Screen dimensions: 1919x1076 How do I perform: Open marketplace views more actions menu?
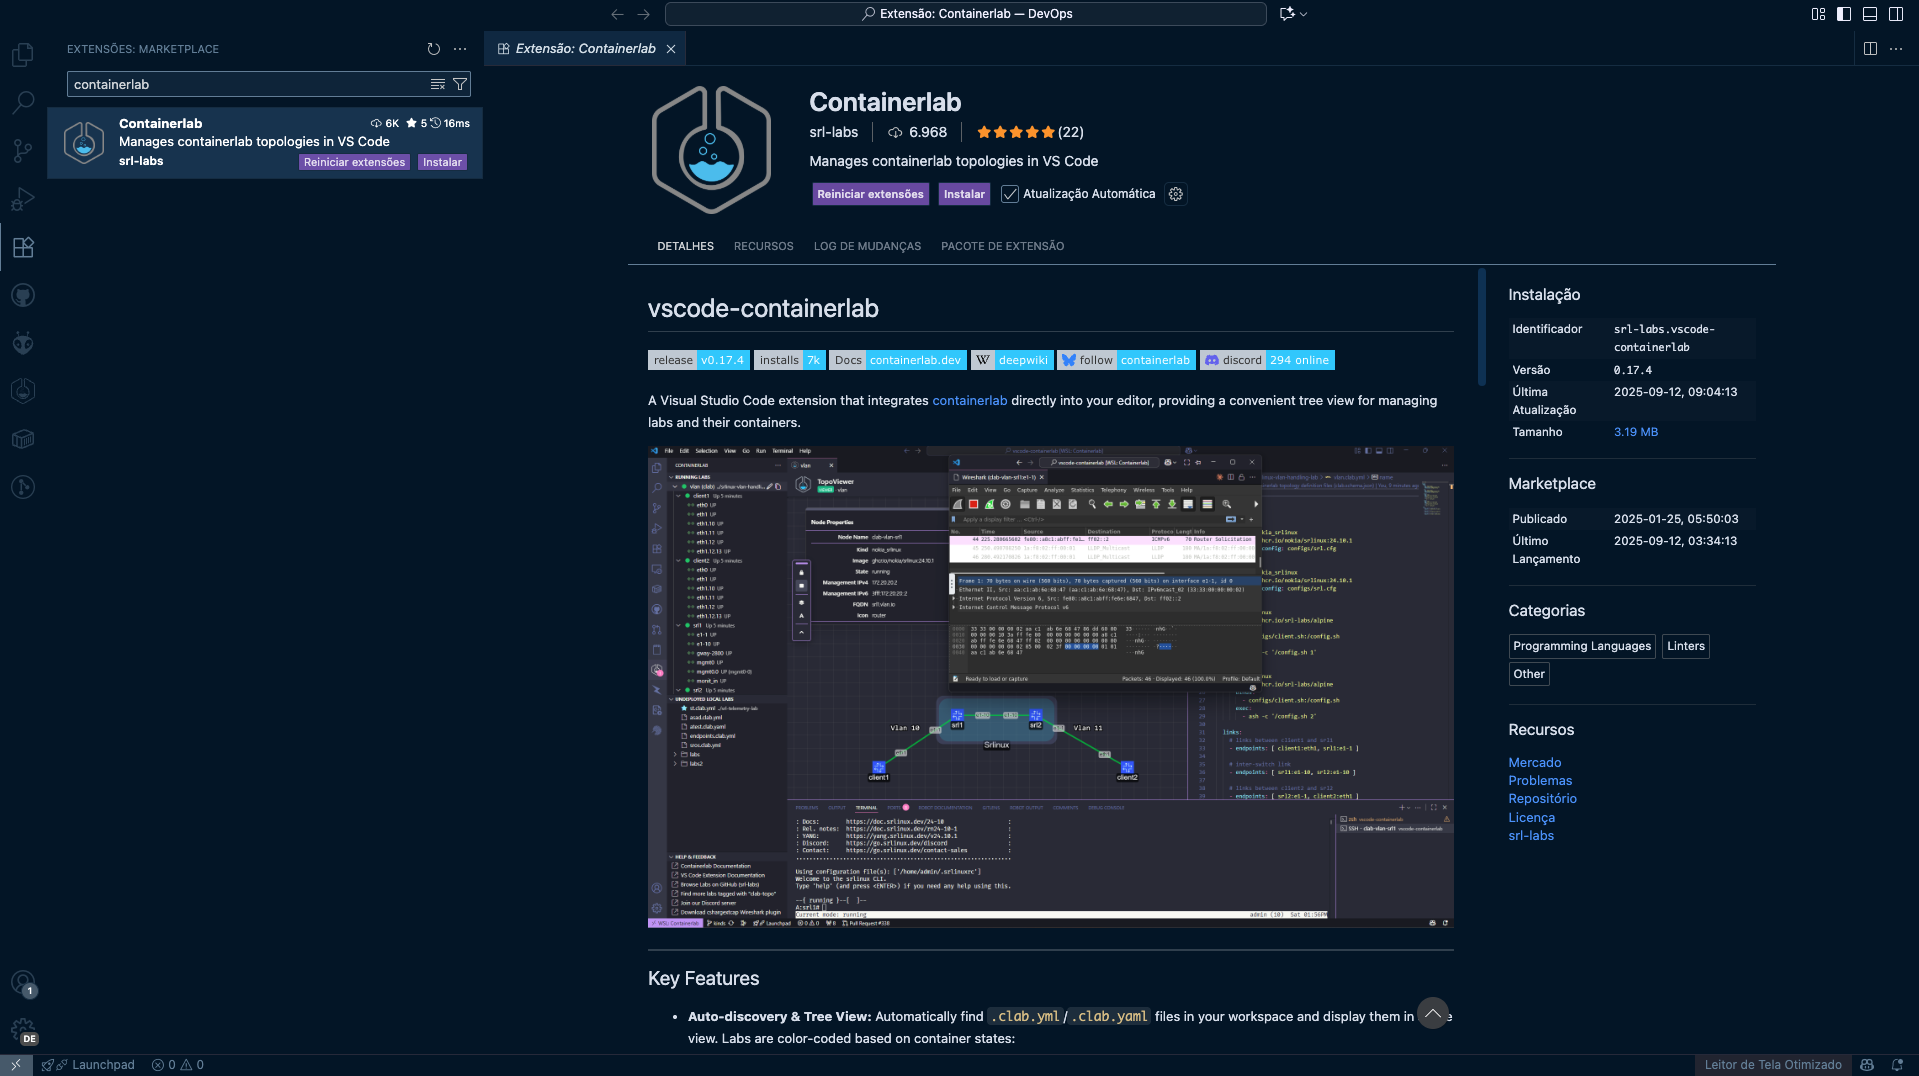point(460,49)
